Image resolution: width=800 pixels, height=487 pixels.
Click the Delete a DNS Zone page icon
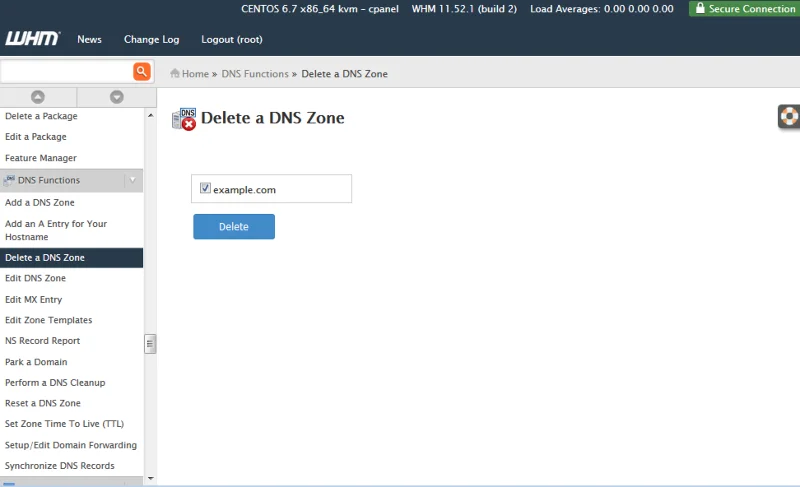tap(184, 119)
